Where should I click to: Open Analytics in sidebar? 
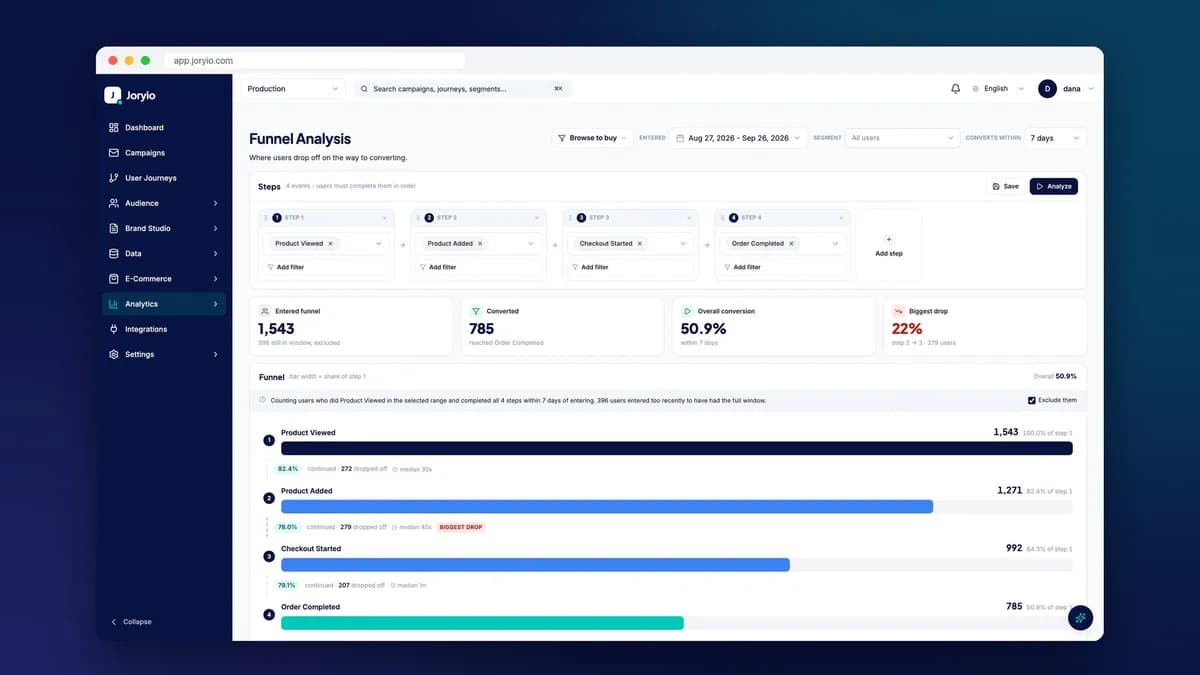[165, 304]
